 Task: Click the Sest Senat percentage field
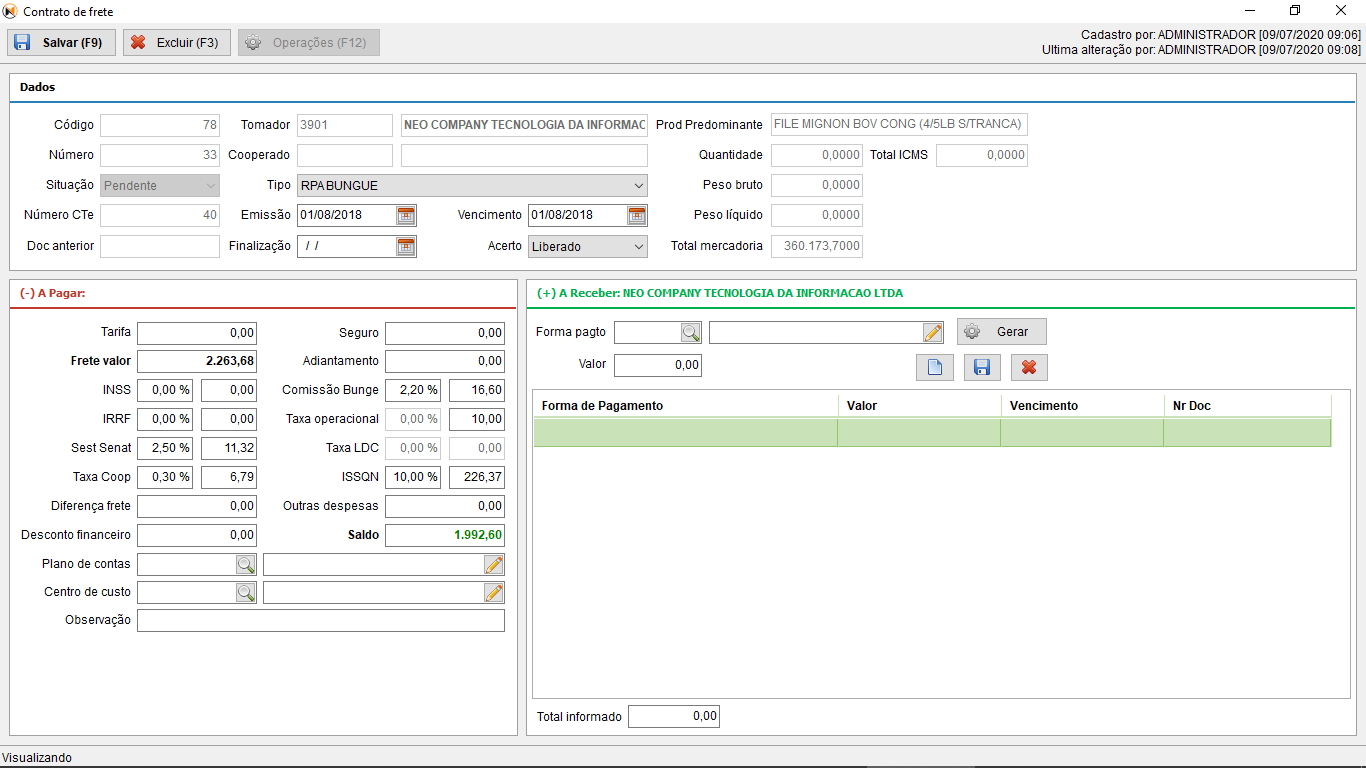click(165, 448)
